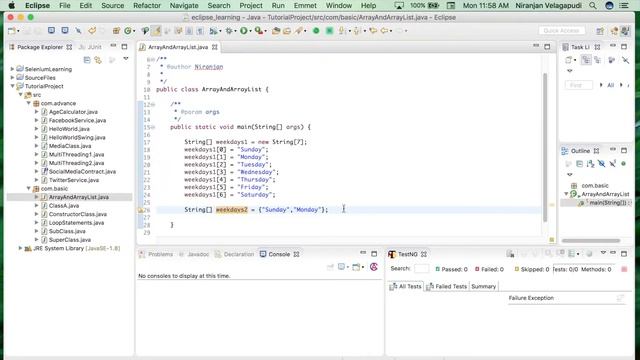Viewport: 640px width, 360px height.
Task: Click the Quick Access field
Action: (561, 31)
